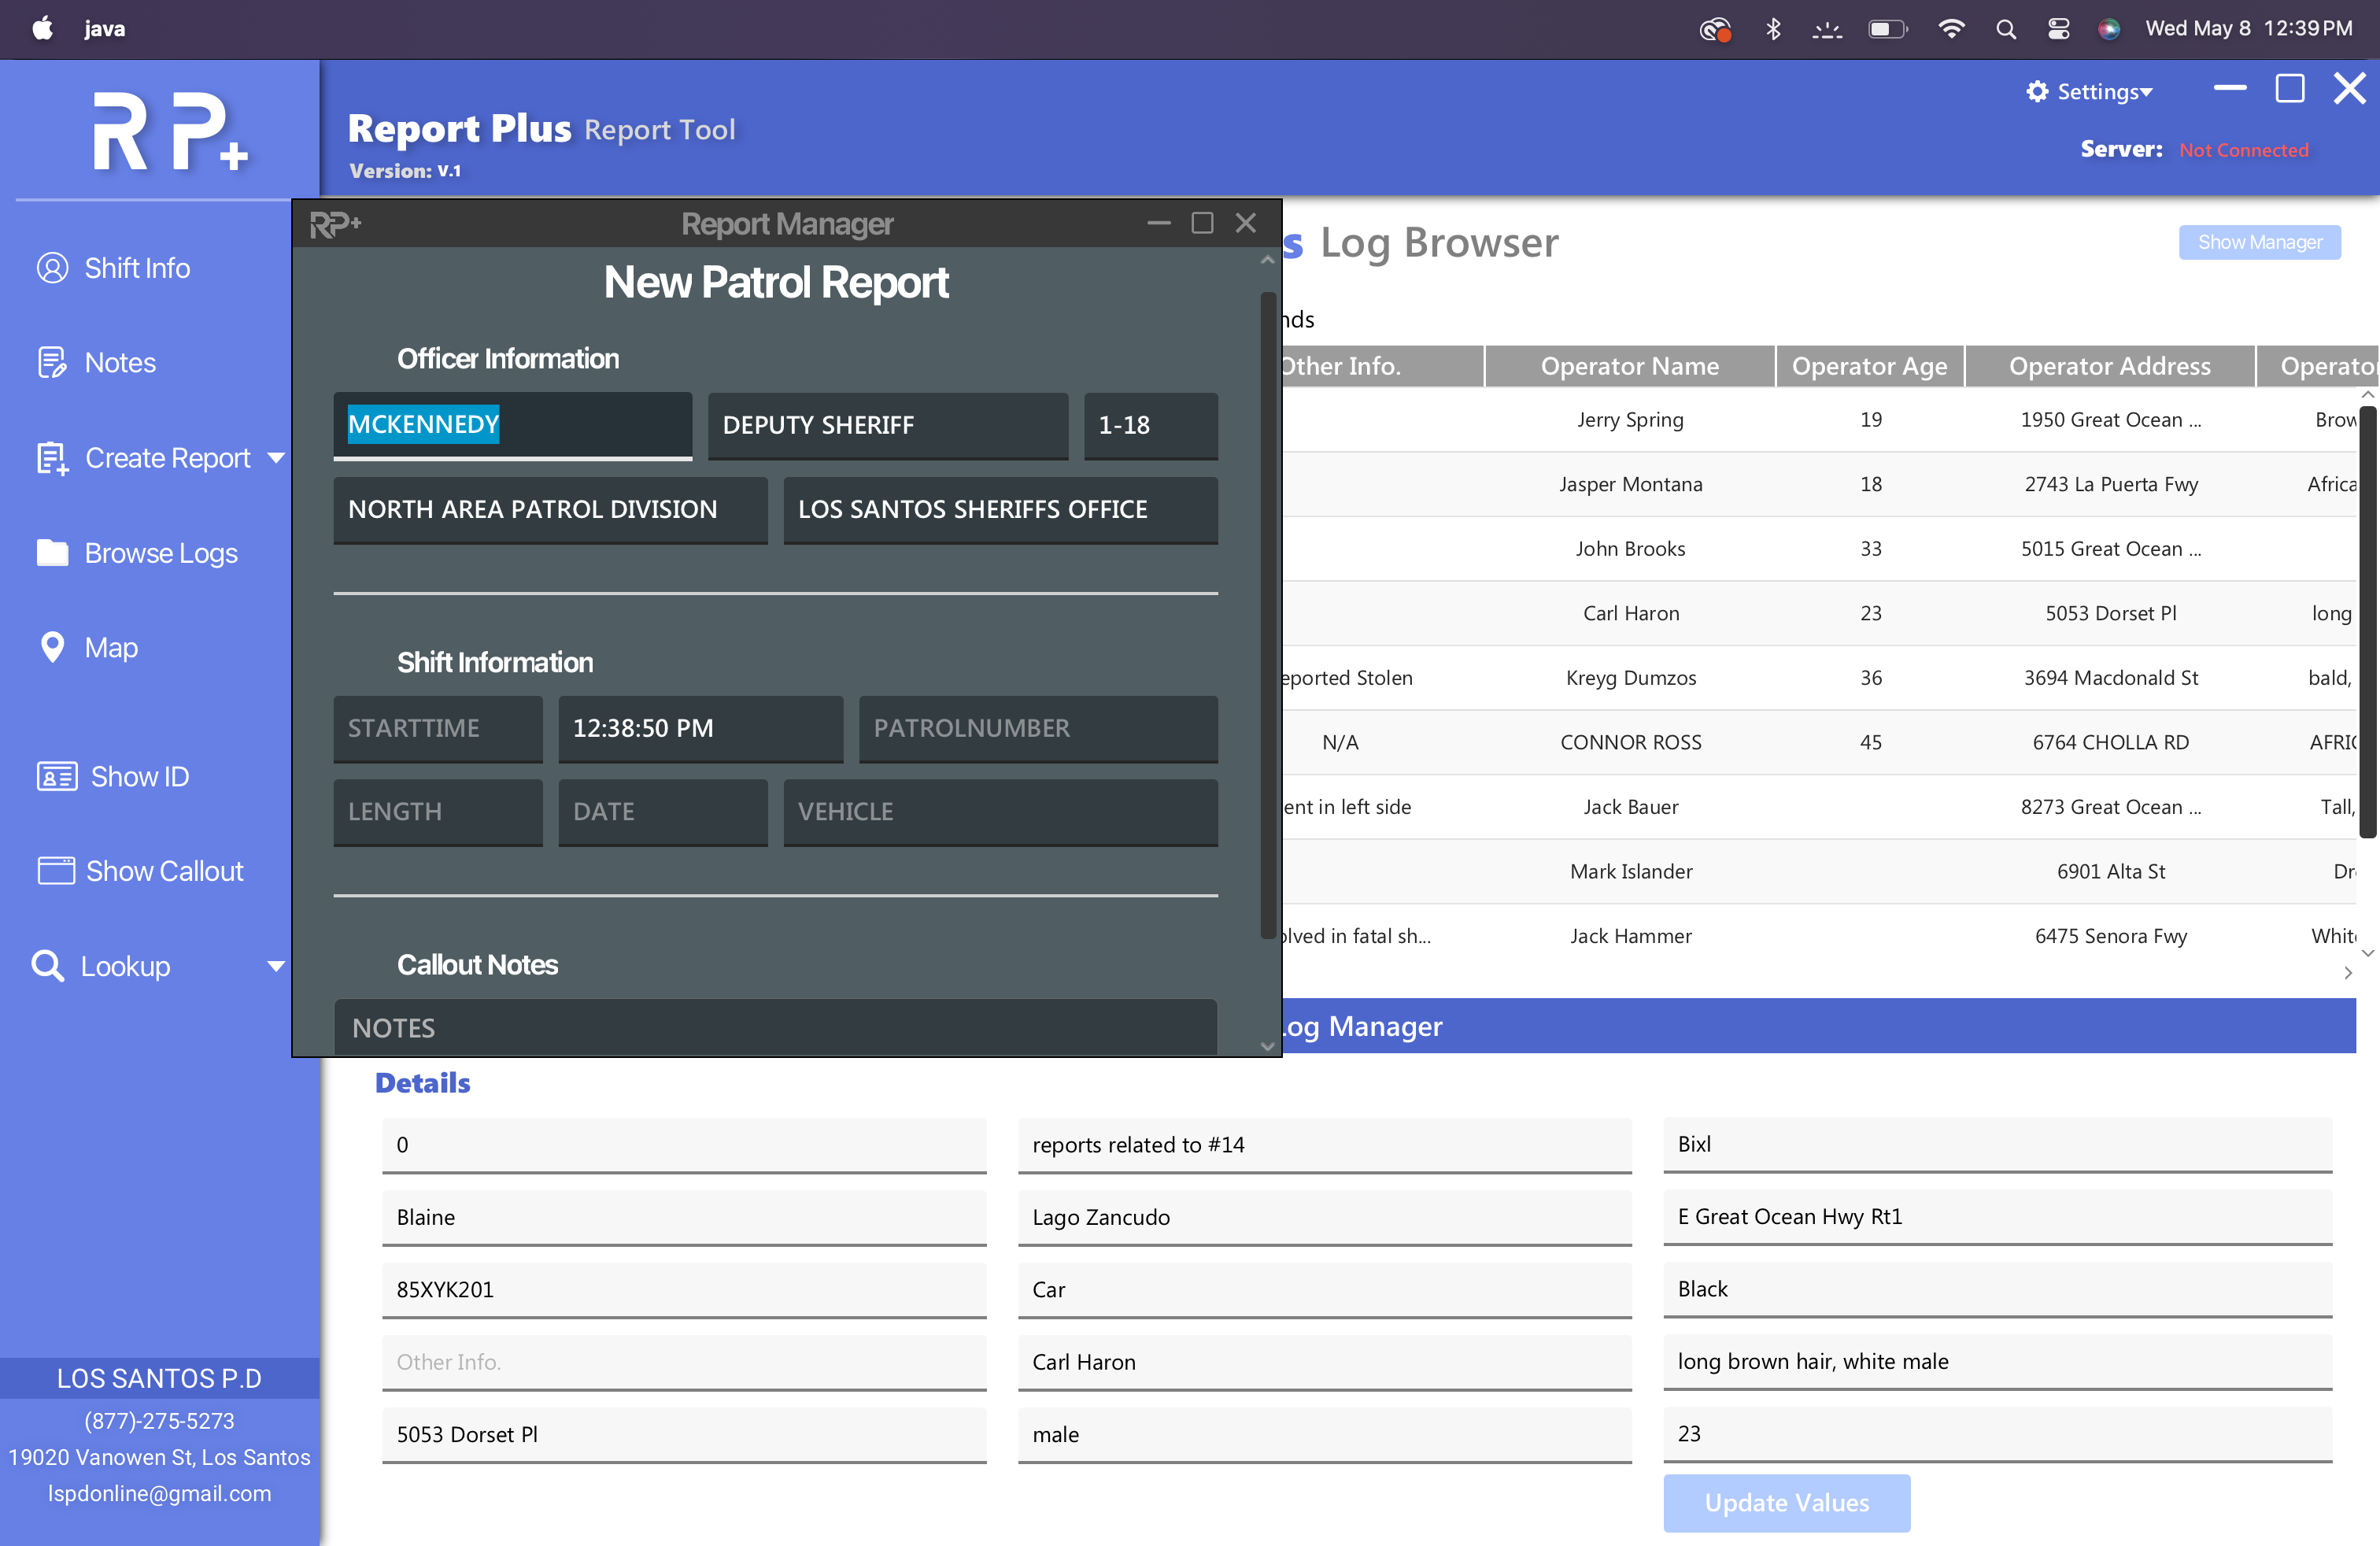
Task: Click the Notes icon in sidebar
Action: pos(52,362)
